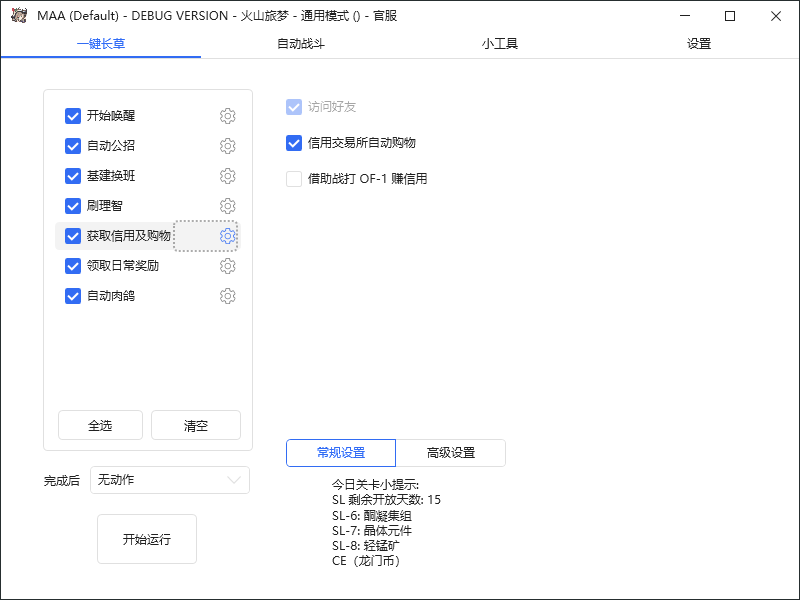This screenshot has width=800, height=600.
Task: Open settings gear for 开始唤醒
Action: [x=227, y=115]
